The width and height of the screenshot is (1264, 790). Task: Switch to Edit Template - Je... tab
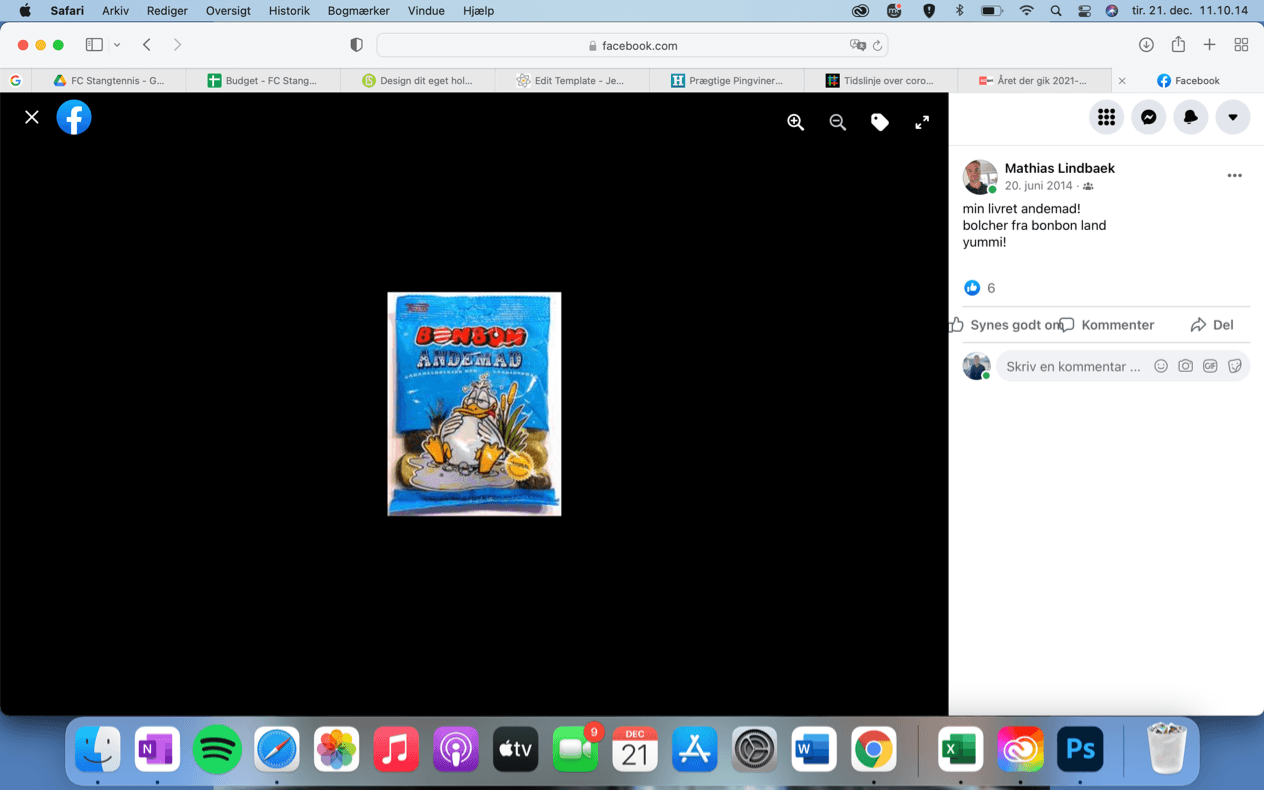[572, 80]
